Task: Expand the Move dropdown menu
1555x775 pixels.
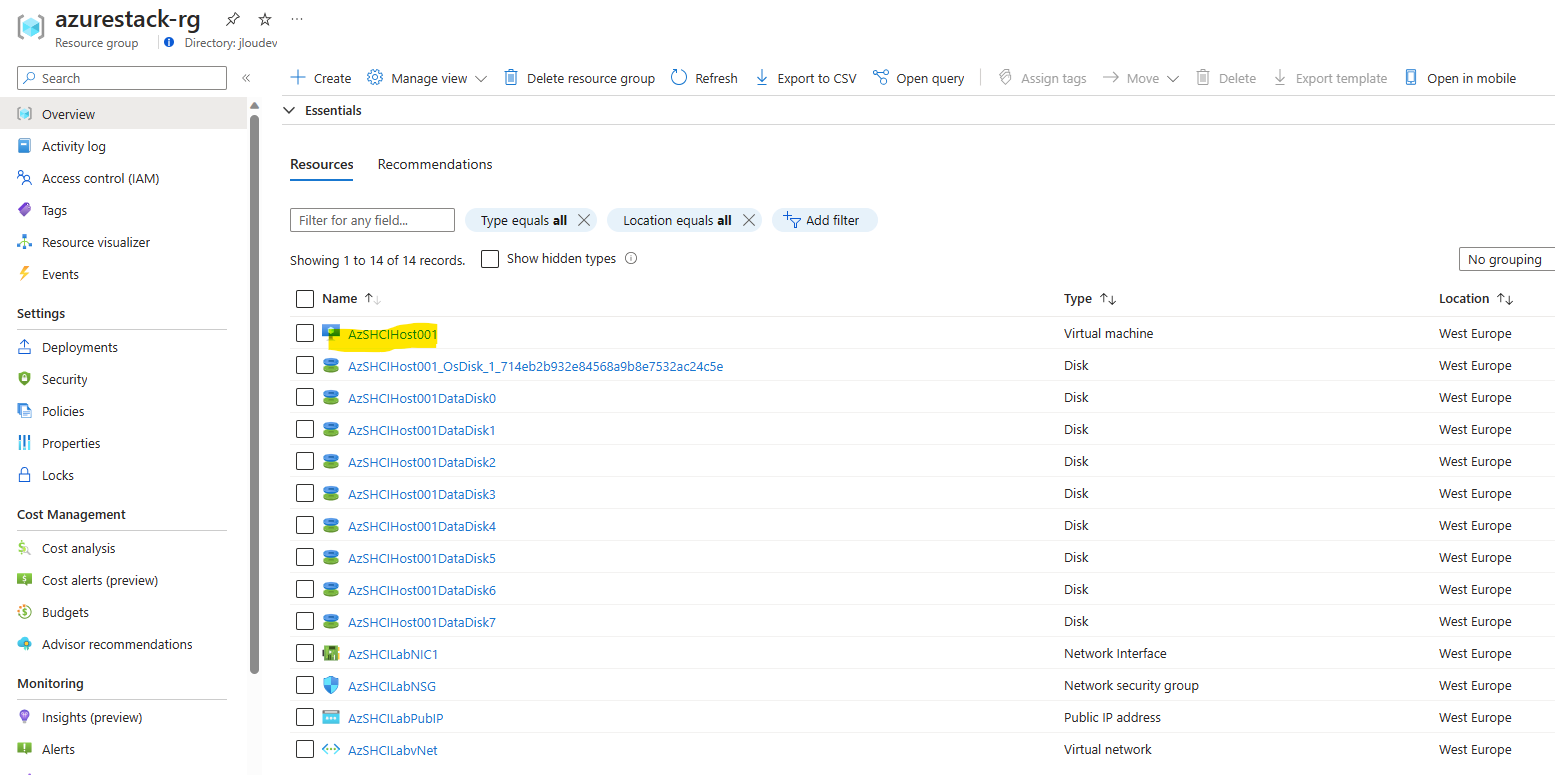Action: pos(1140,78)
